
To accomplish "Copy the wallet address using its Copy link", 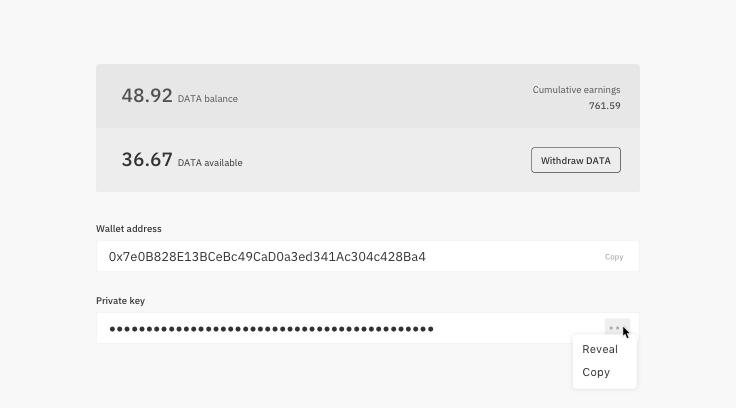I will pyautogui.click(x=614, y=257).
